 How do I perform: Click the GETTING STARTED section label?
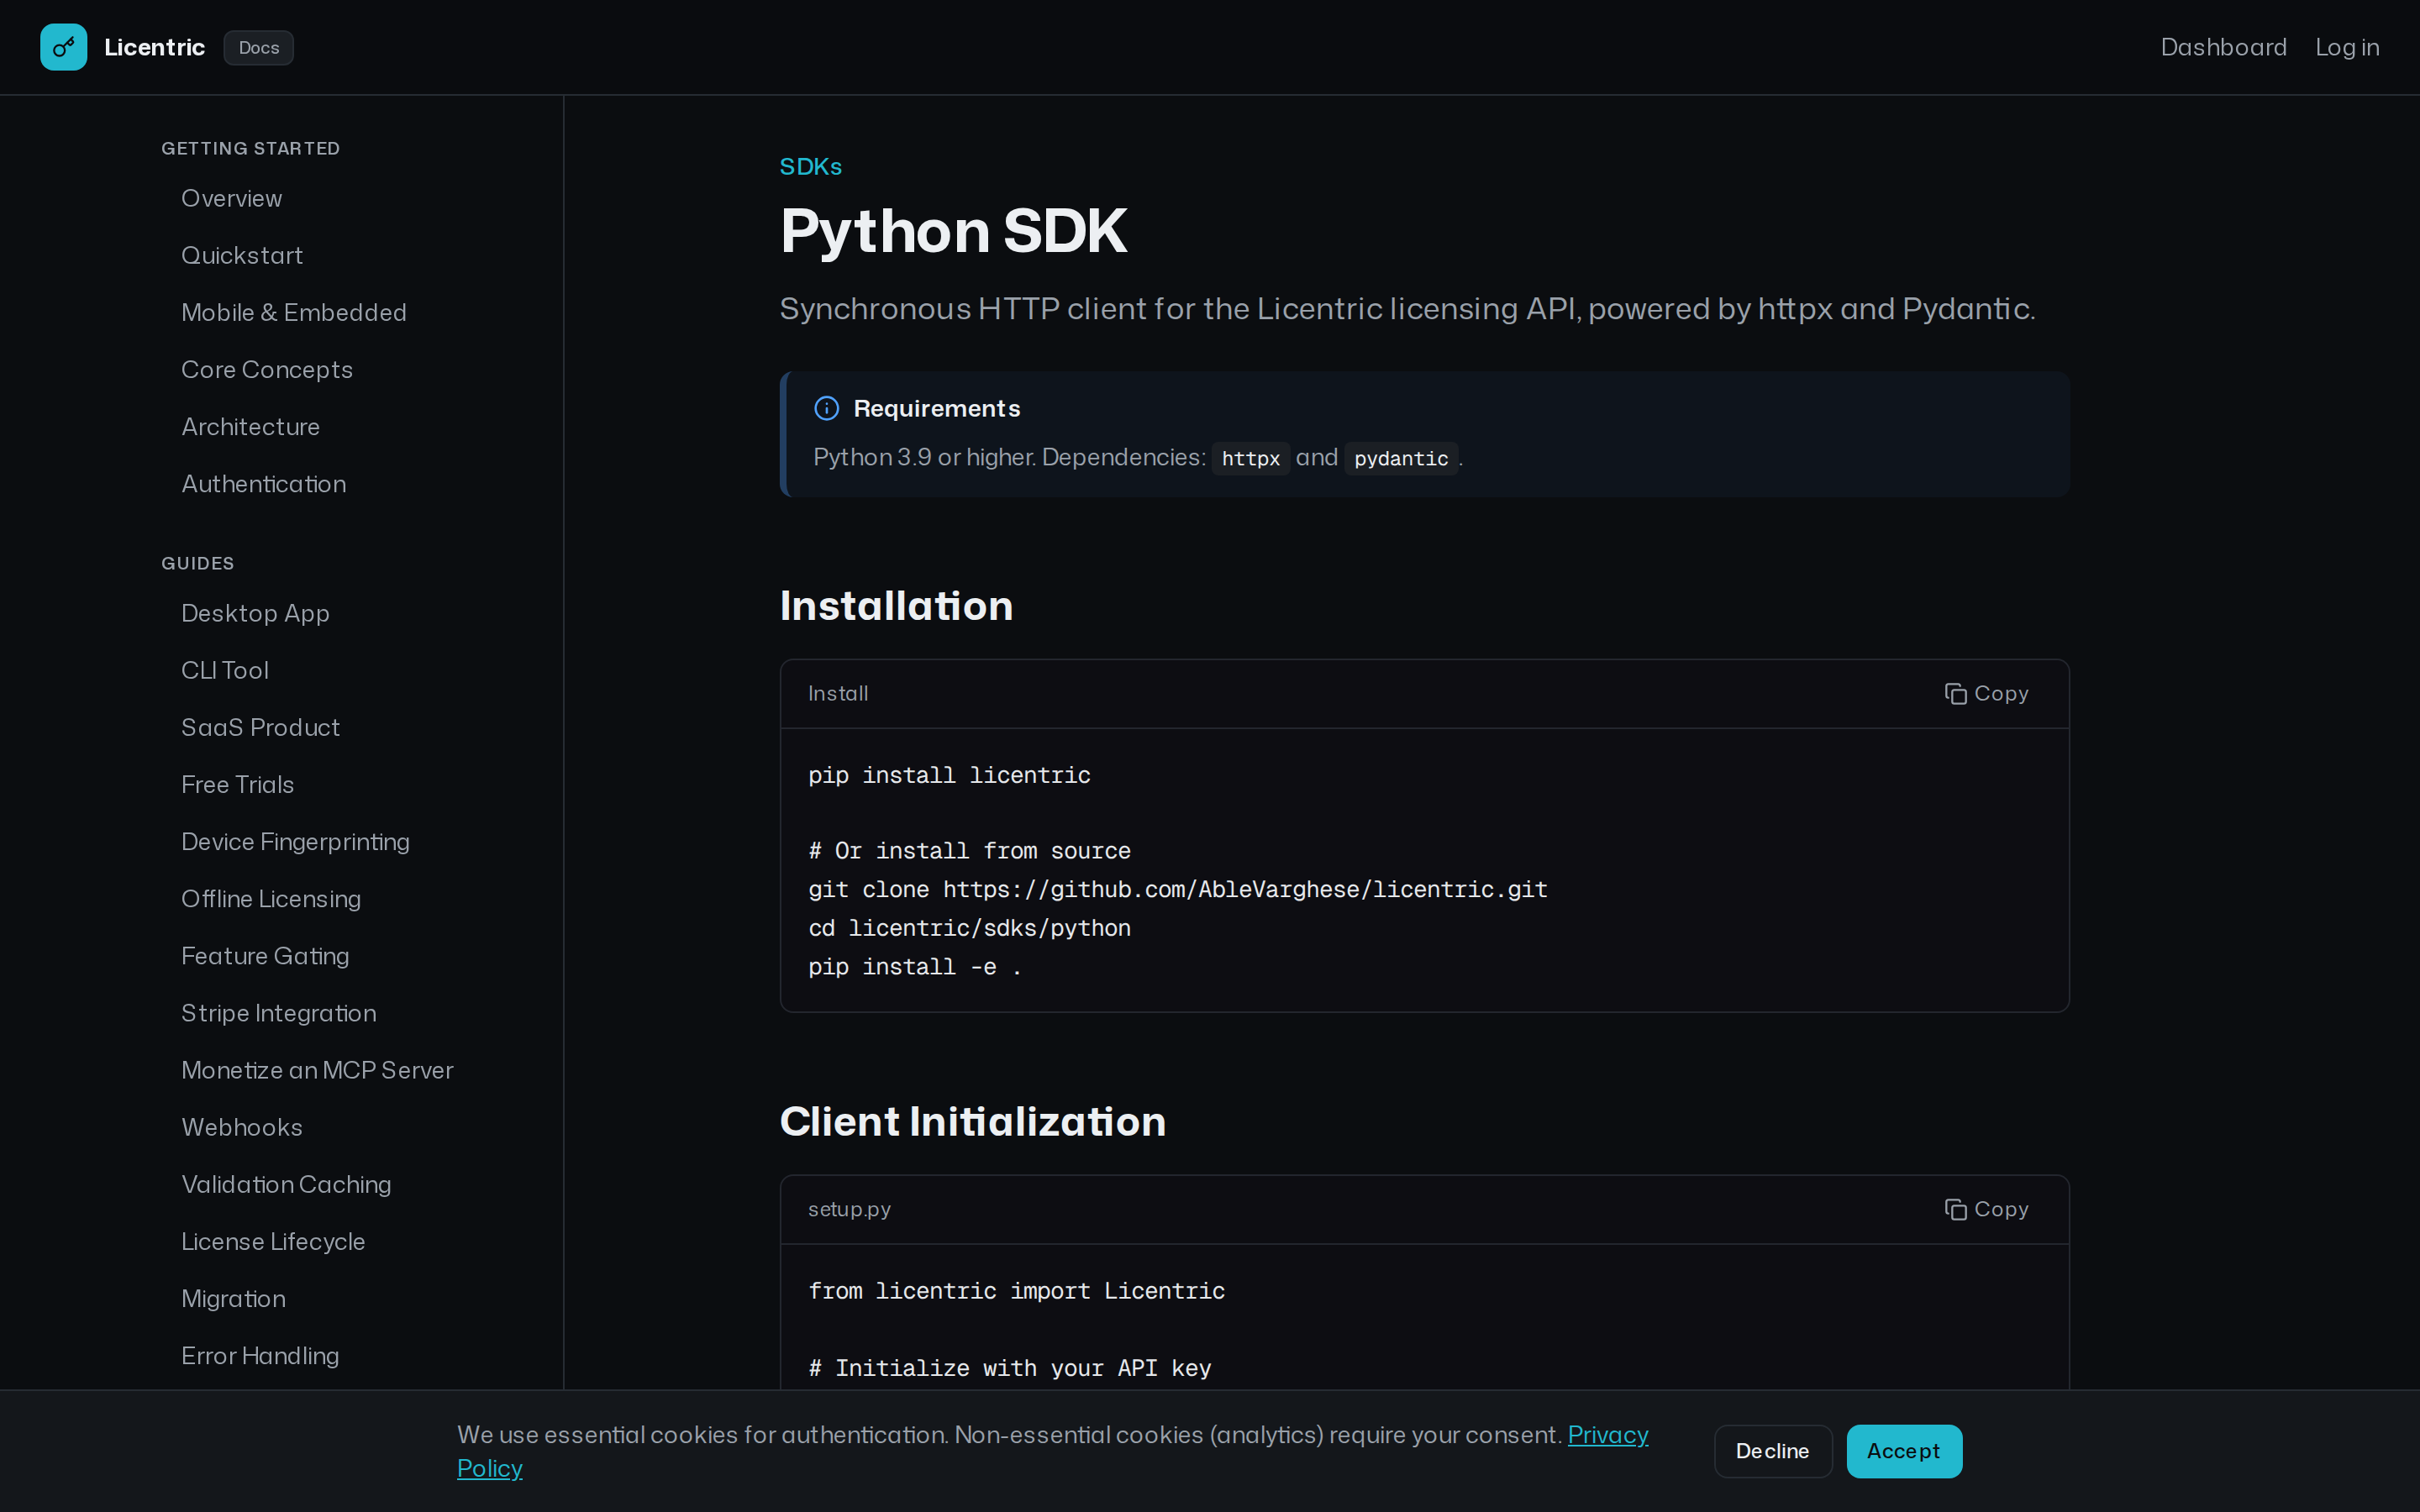tap(250, 148)
